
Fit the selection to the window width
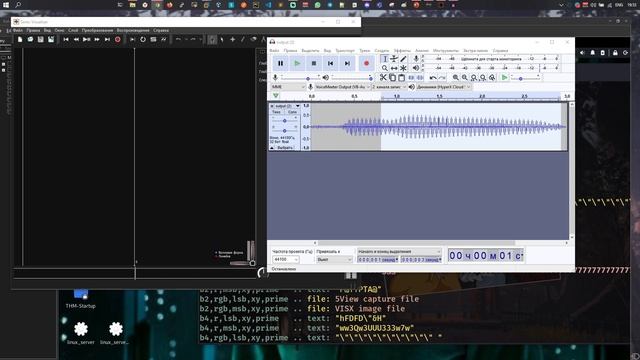coord(474,78)
